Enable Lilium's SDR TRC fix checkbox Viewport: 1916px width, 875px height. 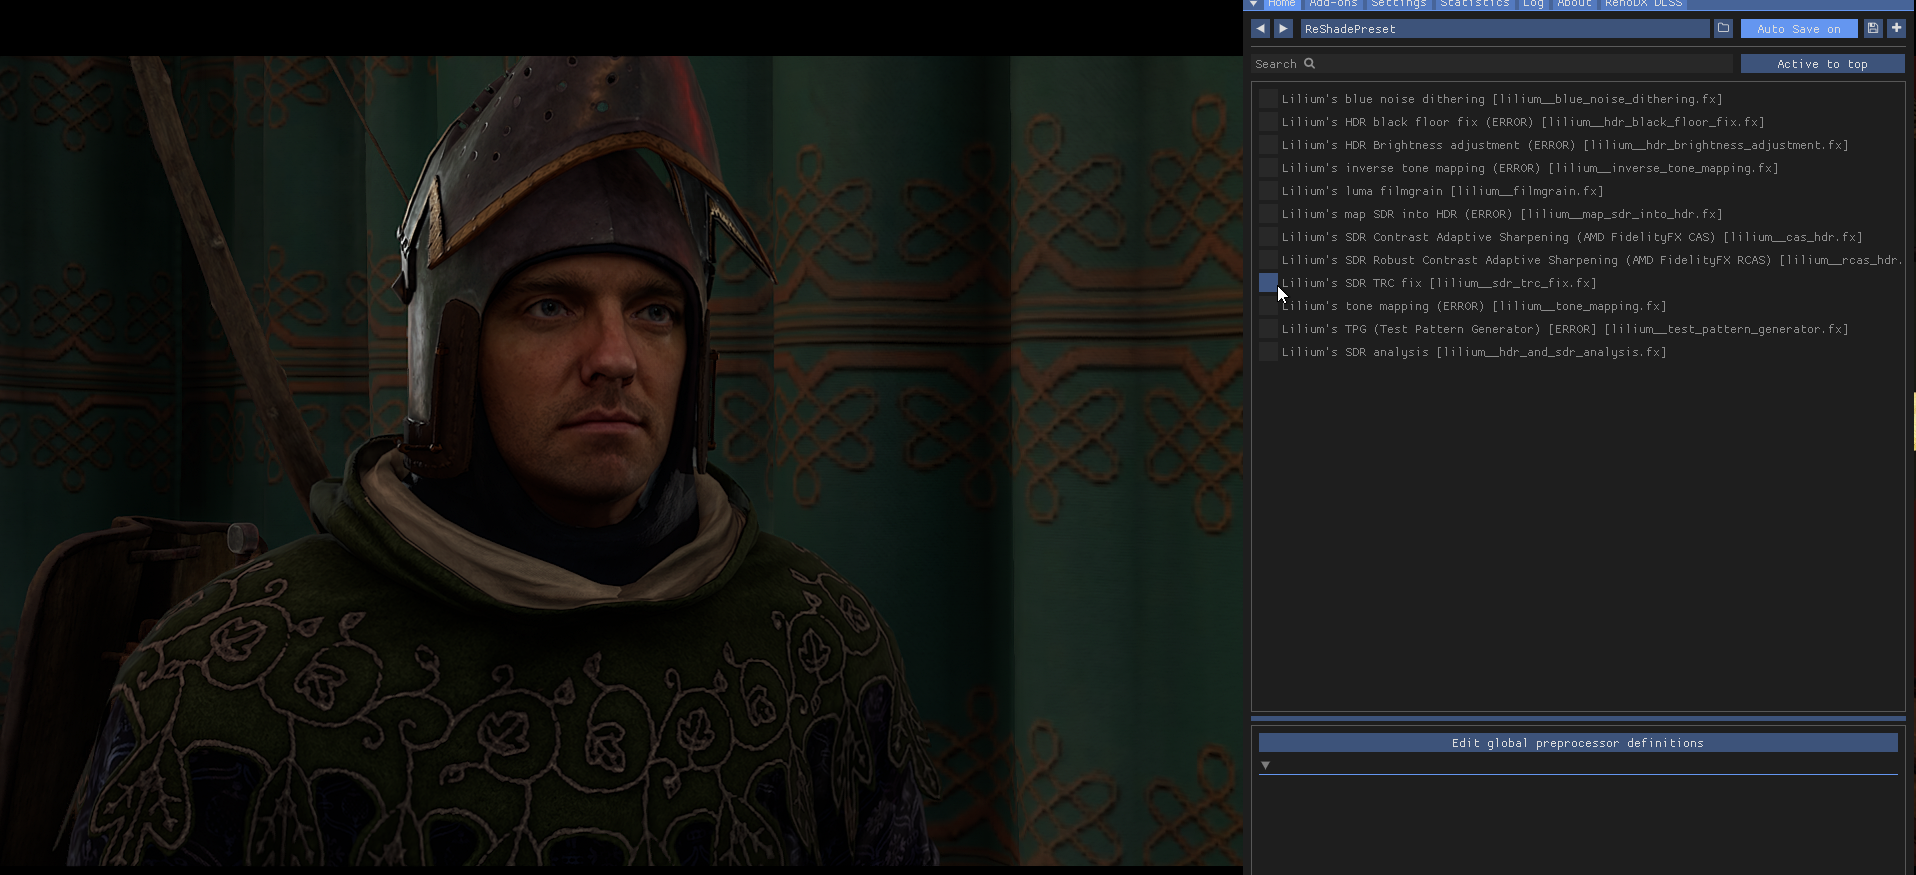click(x=1268, y=283)
